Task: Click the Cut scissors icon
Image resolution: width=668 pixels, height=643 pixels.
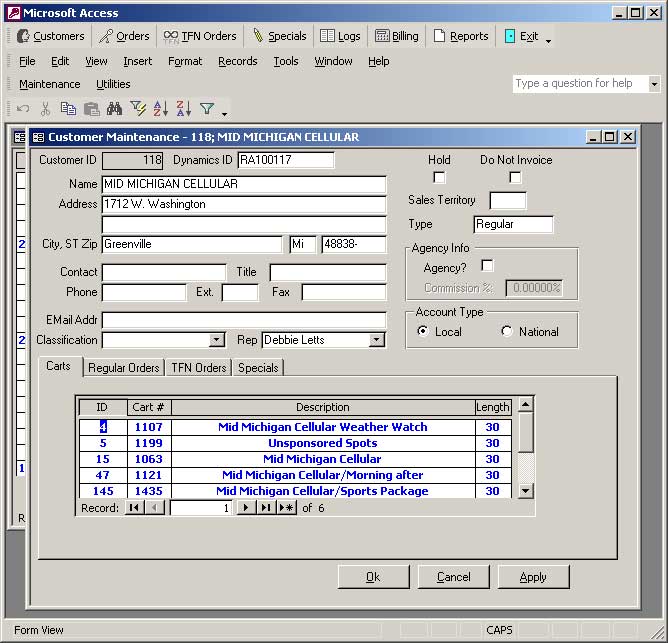Action: click(x=45, y=109)
